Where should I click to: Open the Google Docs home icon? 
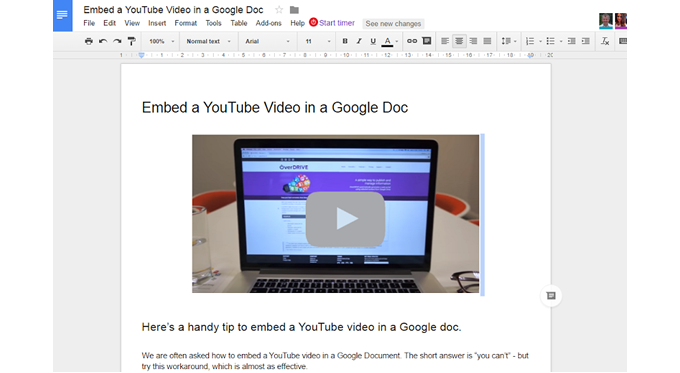click(x=62, y=15)
